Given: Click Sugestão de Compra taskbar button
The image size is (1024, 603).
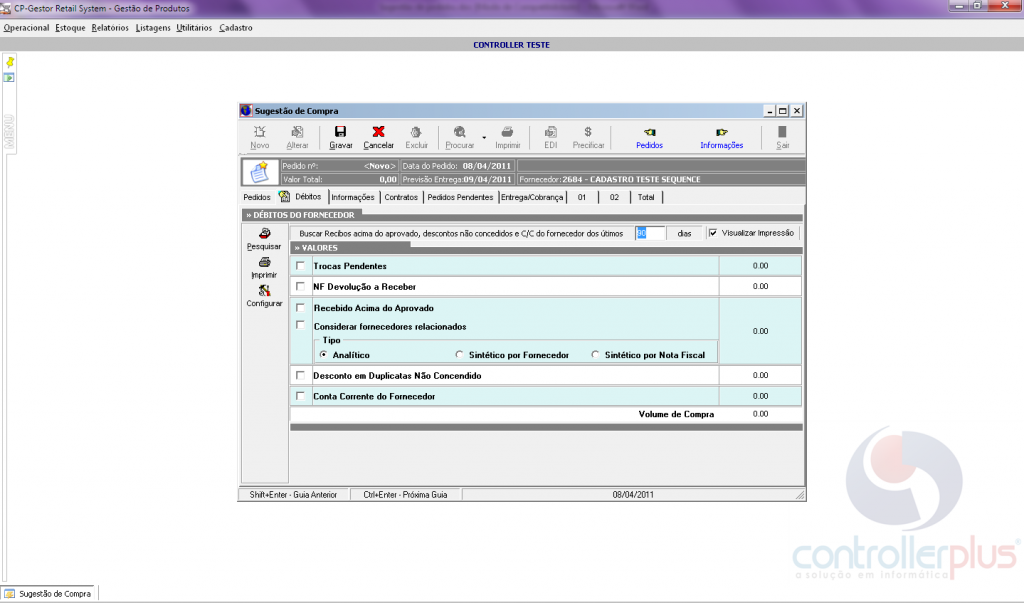Looking at the screenshot, I should click(48, 593).
